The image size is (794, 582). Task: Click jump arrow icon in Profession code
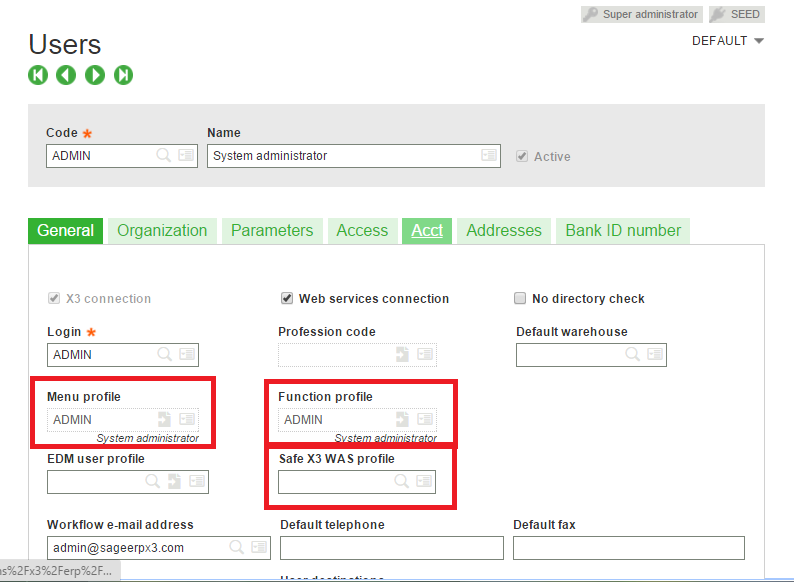click(x=402, y=354)
